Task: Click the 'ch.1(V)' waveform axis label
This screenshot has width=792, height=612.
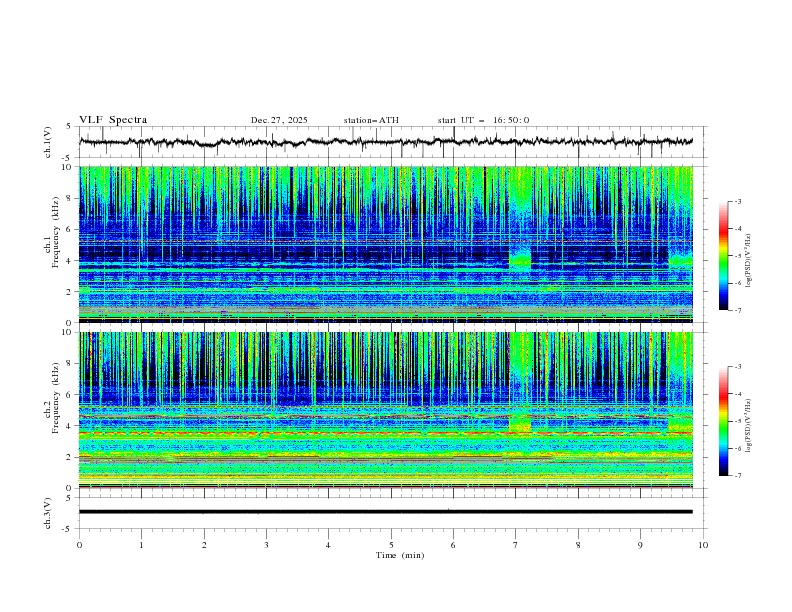Action: (48, 142)
